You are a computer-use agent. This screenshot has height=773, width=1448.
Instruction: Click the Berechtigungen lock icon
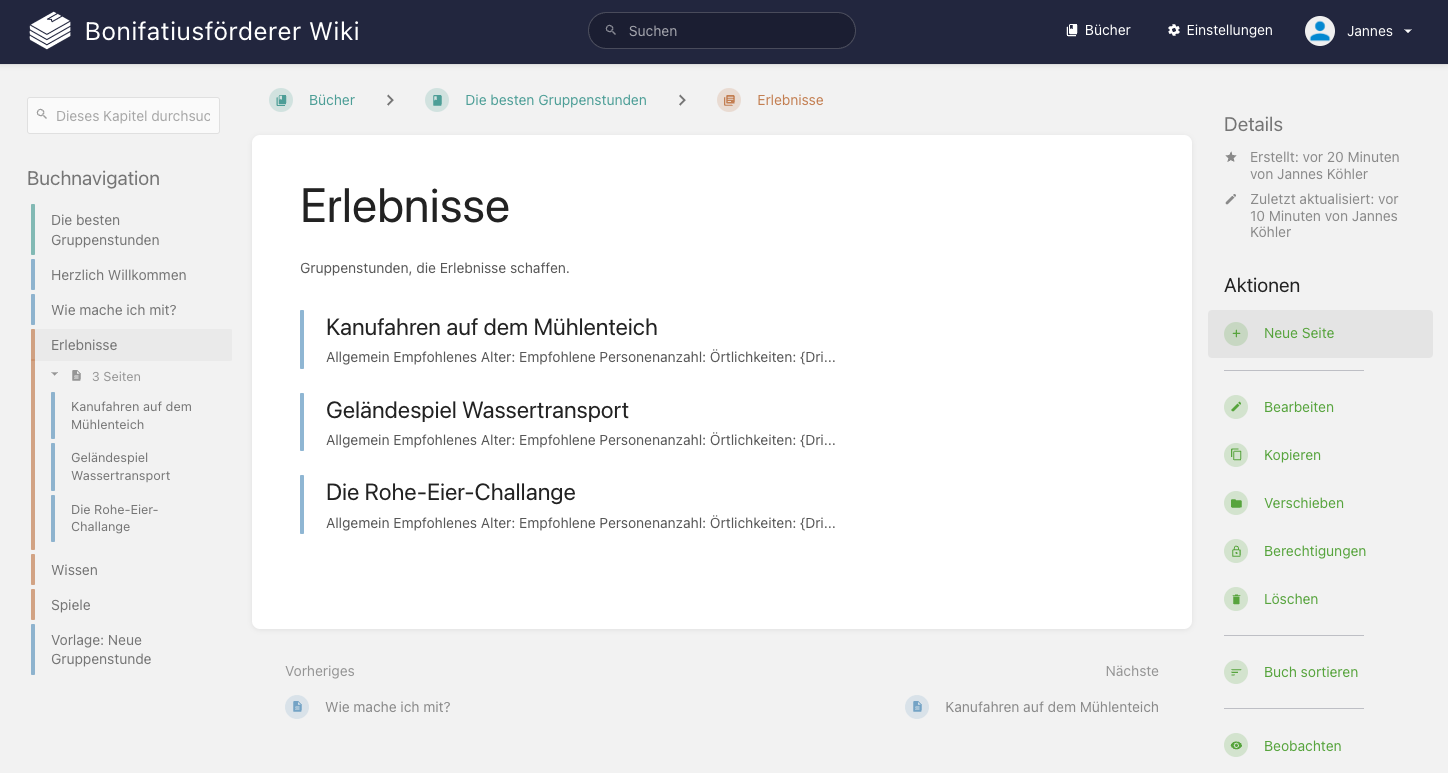pos(1236,551)
